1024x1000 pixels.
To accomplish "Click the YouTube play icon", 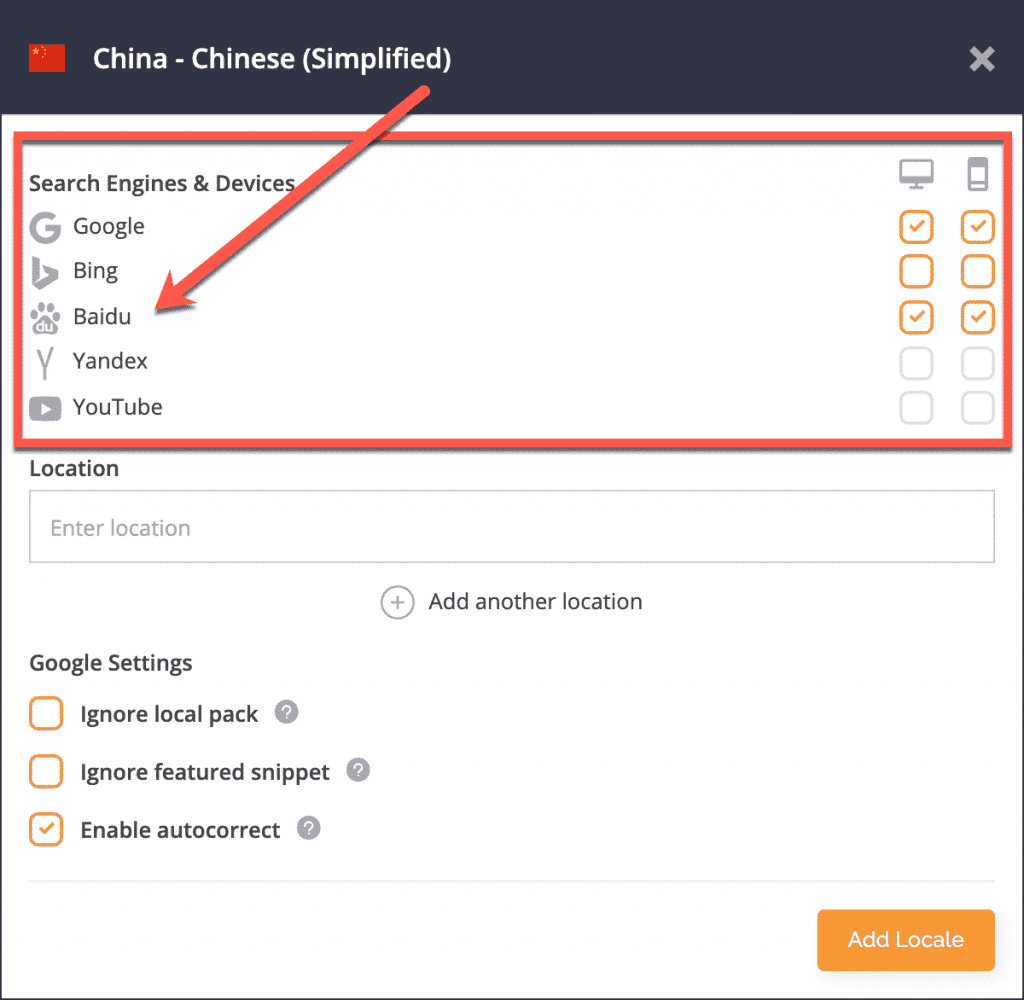I will [x=45, y=408].
